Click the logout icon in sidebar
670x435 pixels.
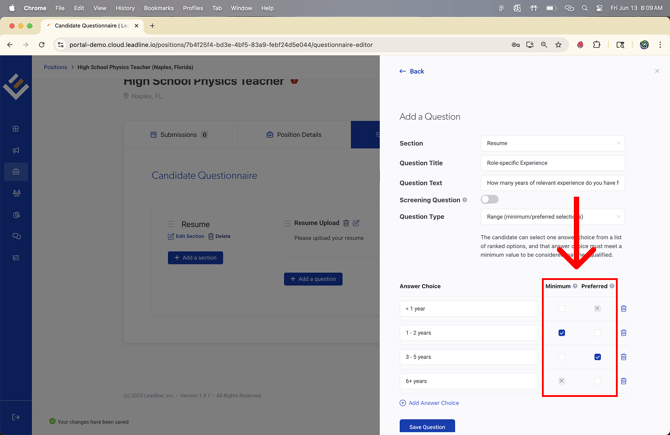pos(16,417)
